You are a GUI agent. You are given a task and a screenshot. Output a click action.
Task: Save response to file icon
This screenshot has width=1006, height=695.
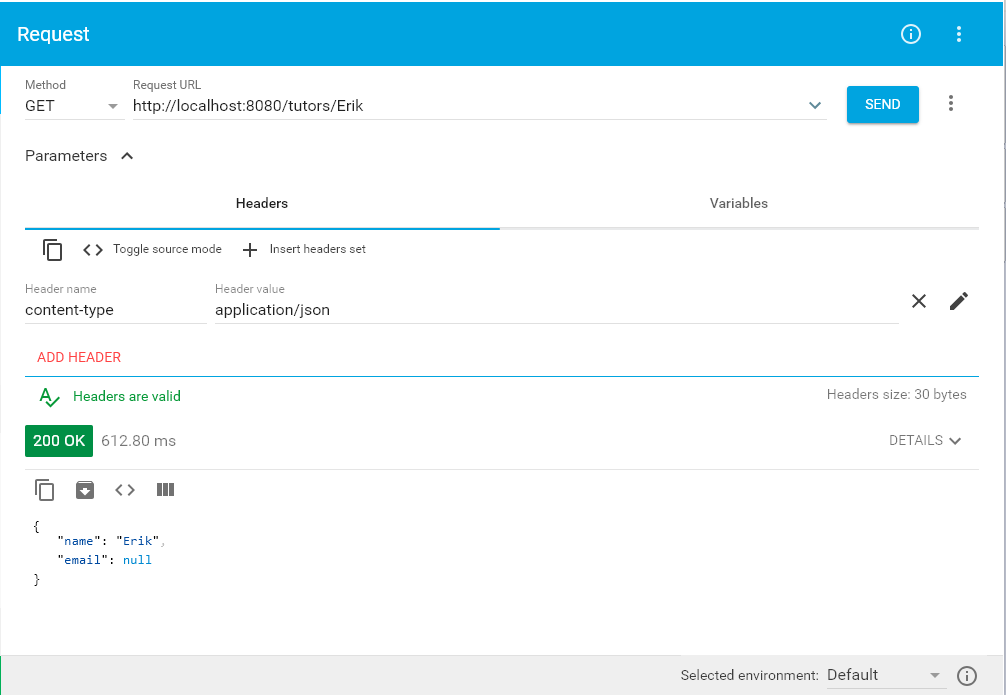pyautogui.click(x=85, y=490)
